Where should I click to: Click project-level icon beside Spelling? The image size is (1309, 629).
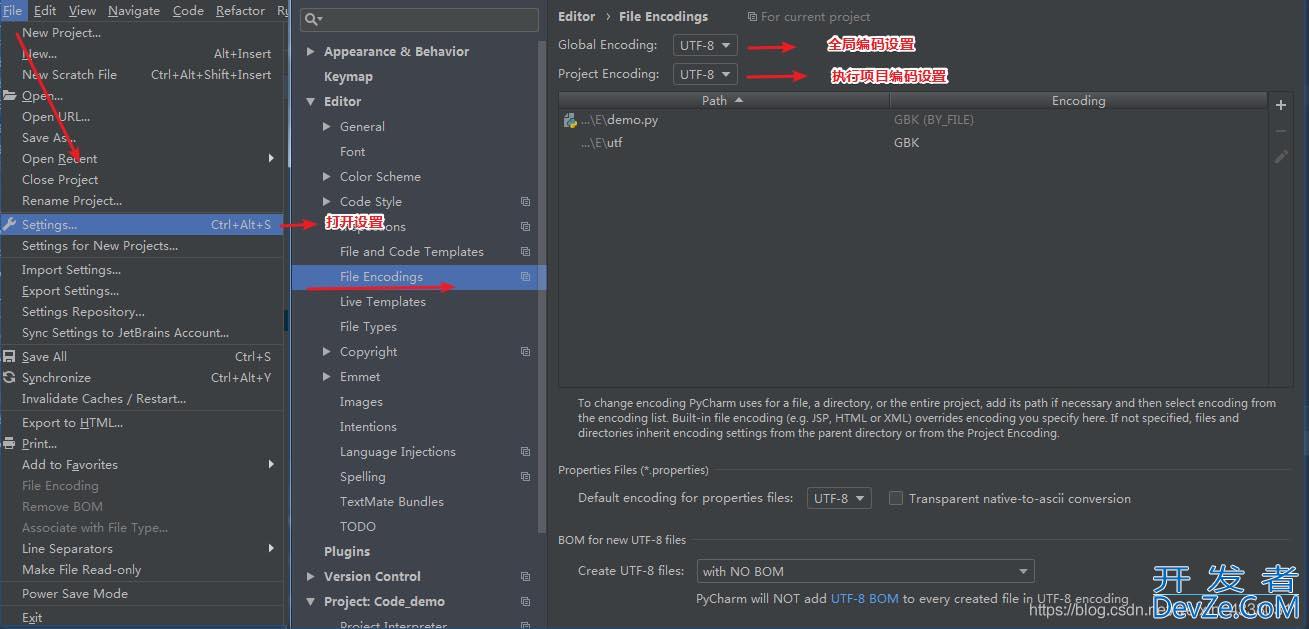pos(525,477)
